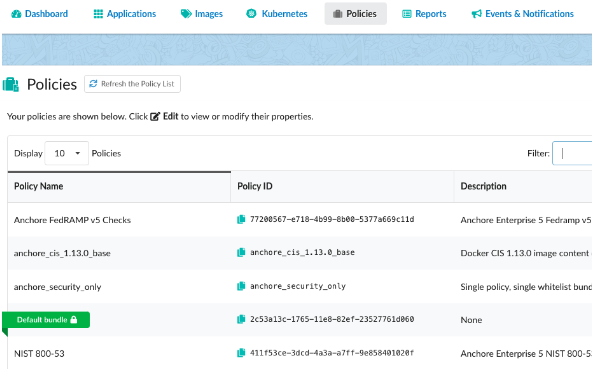592x369 pixels.
Task: Copy the 411f53ce policy ID icon
Action: [x=241, y=353]
